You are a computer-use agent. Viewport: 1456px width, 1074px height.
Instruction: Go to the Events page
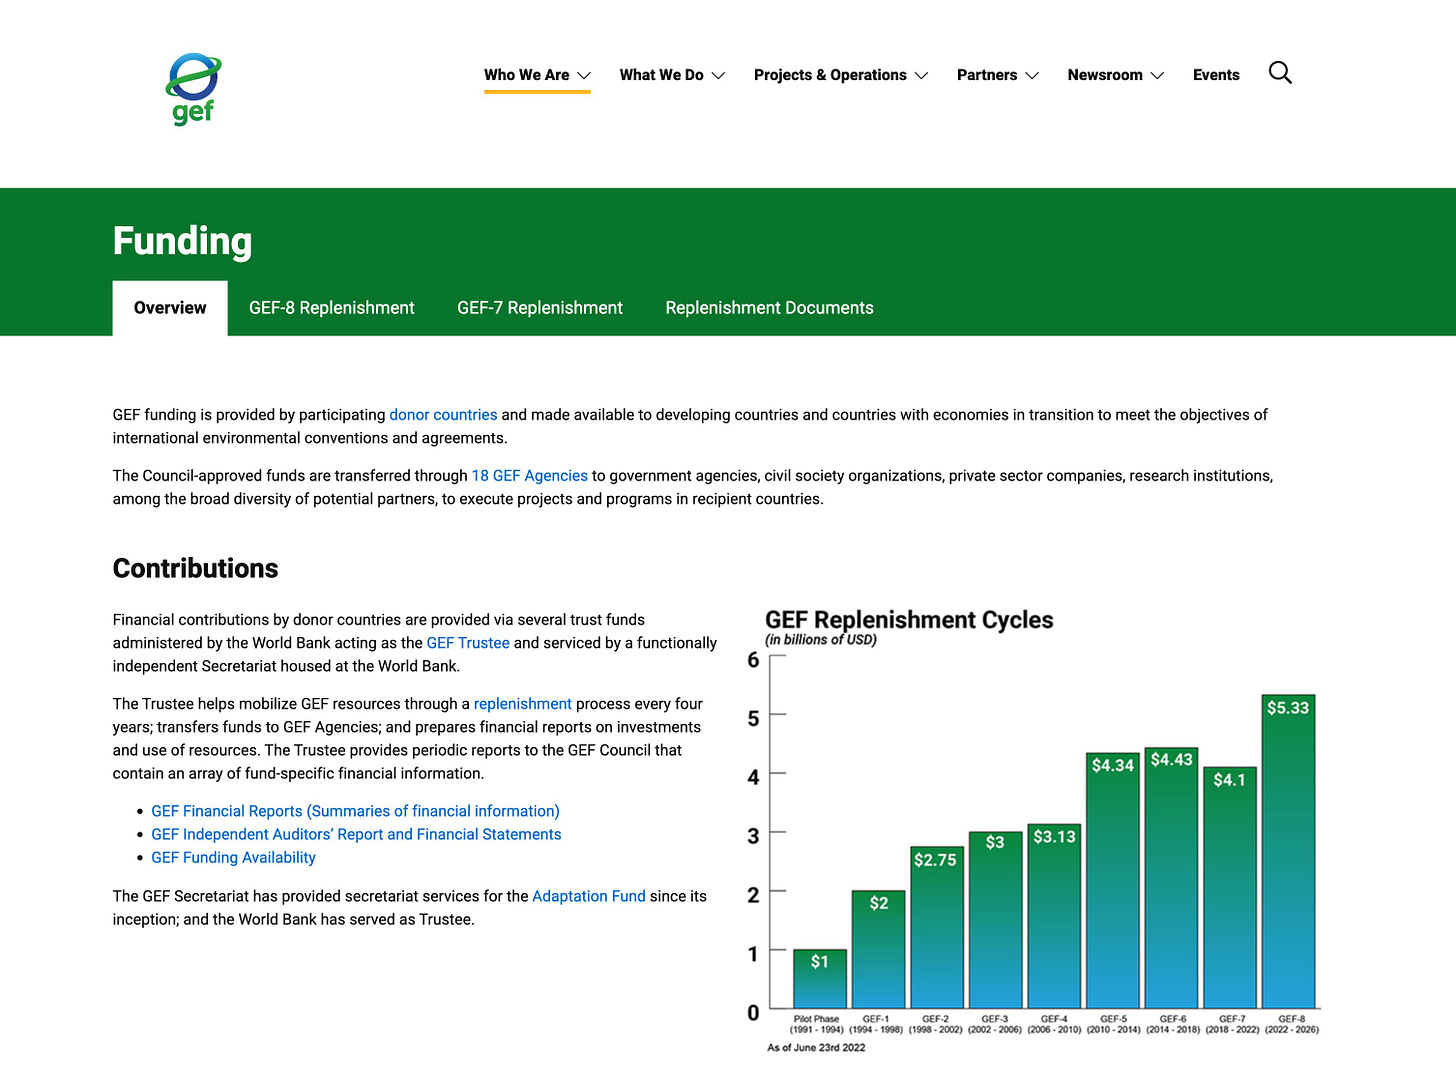[x=1216, y=75]
